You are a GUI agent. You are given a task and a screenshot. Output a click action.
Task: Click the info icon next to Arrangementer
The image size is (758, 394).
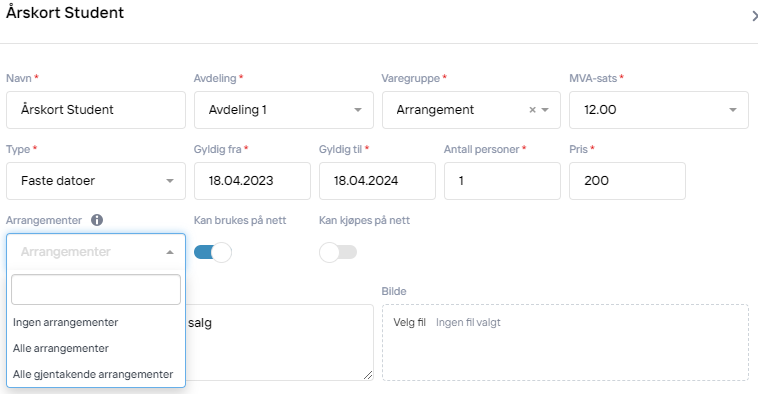coord(97,220)
